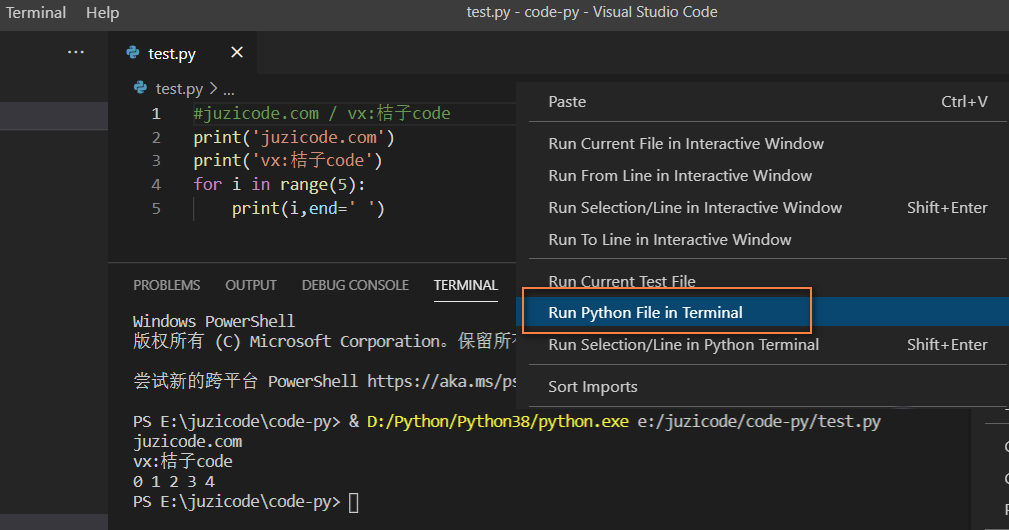Click D:/Python/Python38/python.exe path in terminal
The width and height of the screenshot is (1009, 530).
click(497, 422)
